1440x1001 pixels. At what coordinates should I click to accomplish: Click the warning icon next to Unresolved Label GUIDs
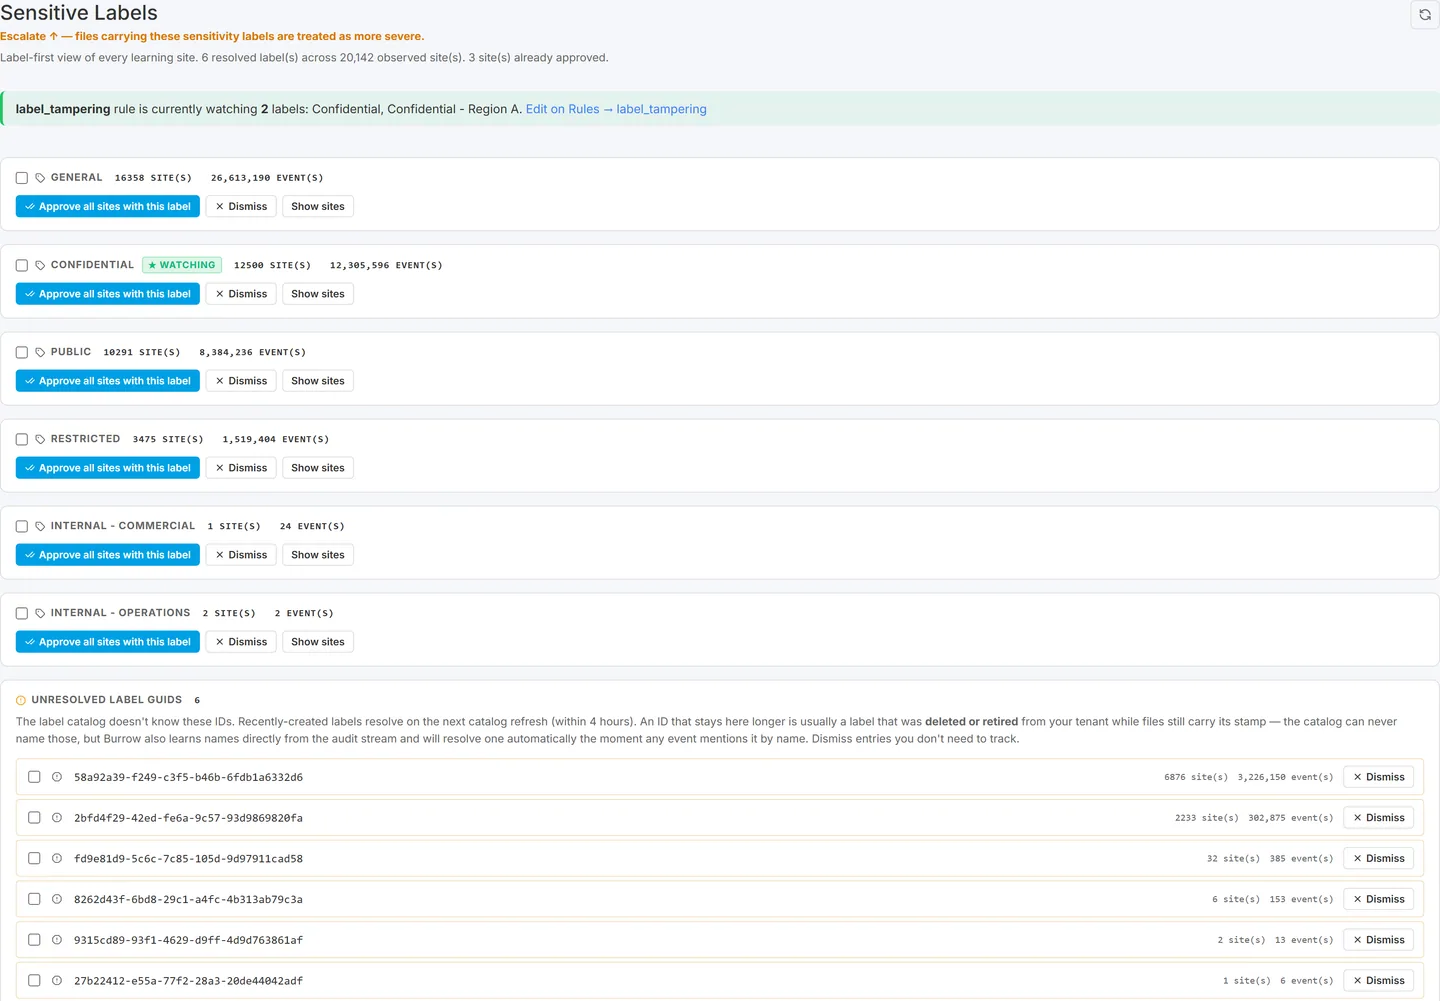pos(21,700)
